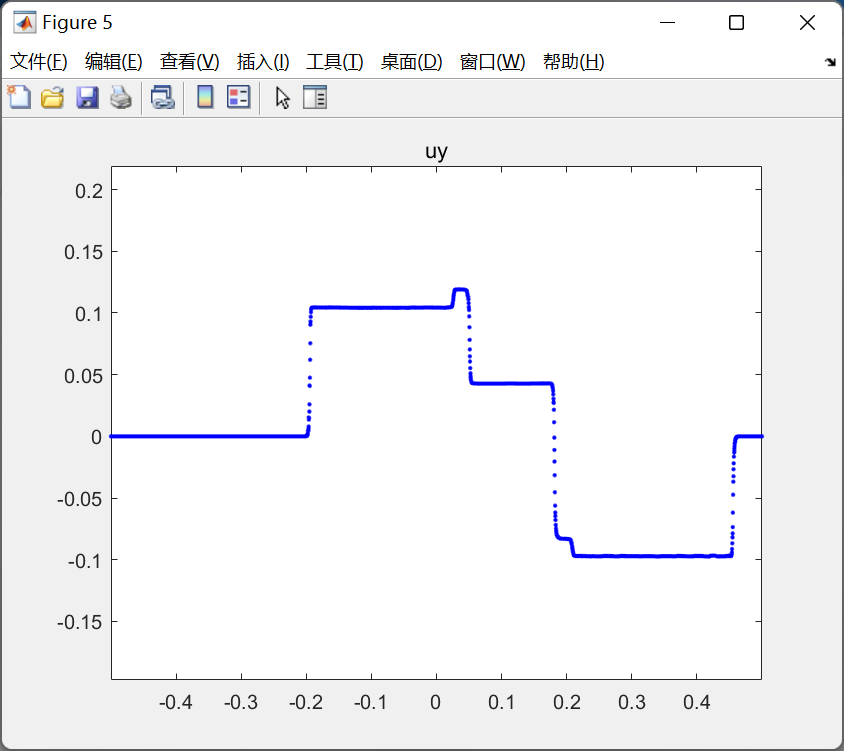The height and width of the screenshot is (751, 844).
Task: Open the 窗口(W) menu
Action: click(493, 62)
